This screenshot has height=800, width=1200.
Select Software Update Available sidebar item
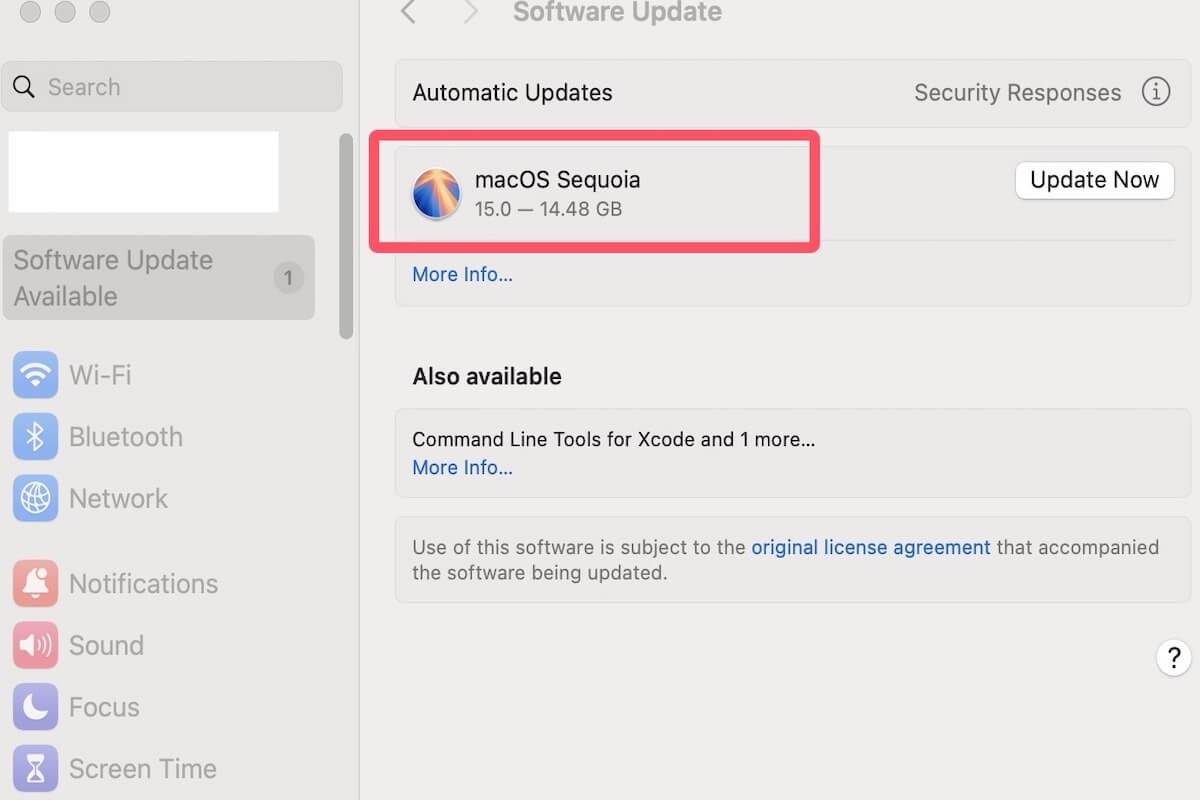click(x=158, y=278)
